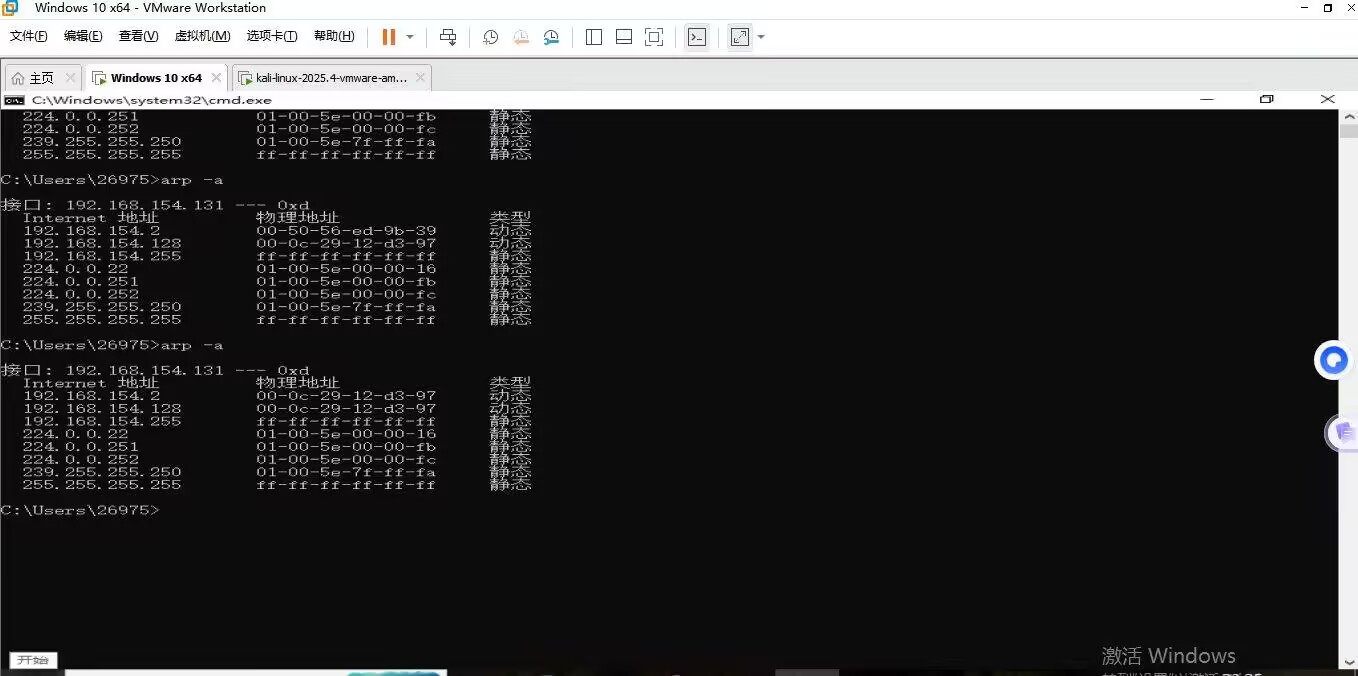This screenshot has width=1358, height=676.
Task: Click the cmd.exe title bar text
Action: 152,100
